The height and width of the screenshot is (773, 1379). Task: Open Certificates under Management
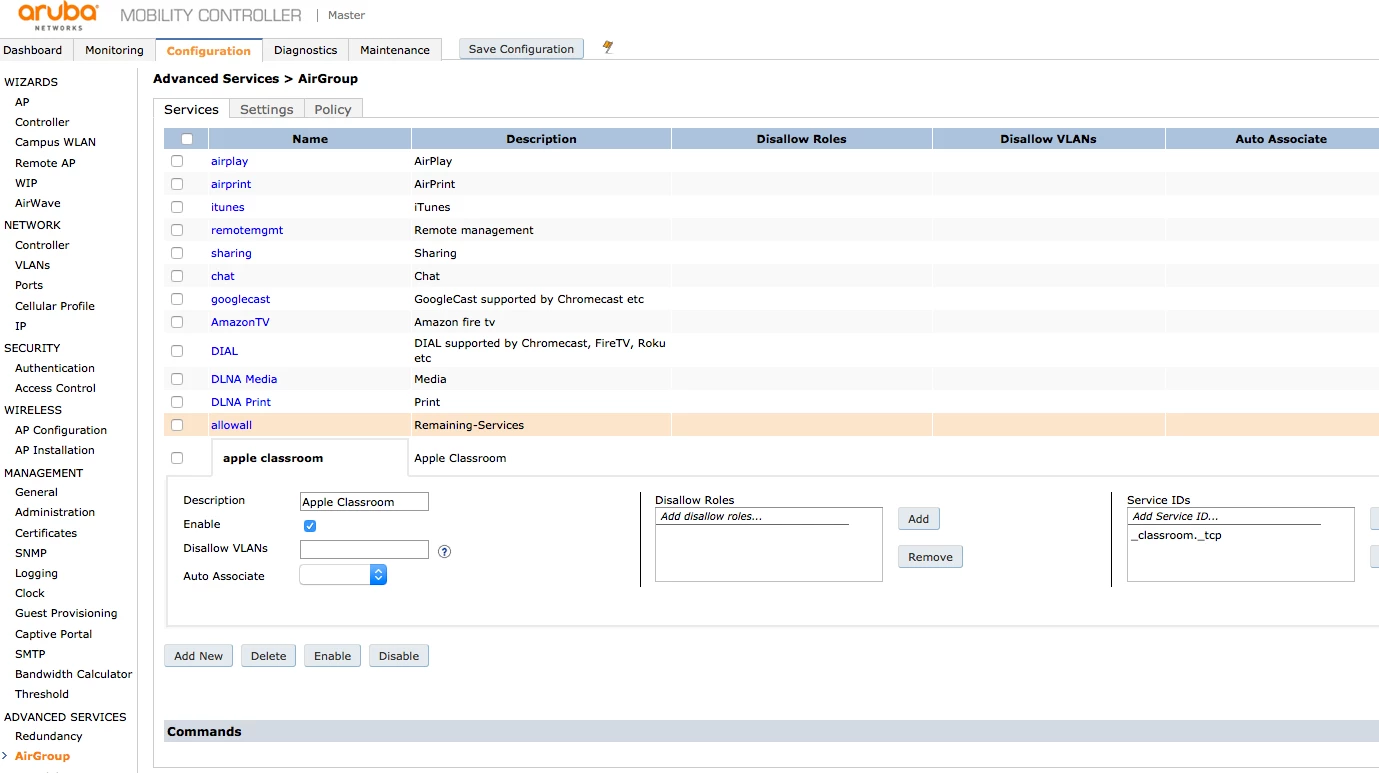(46, 533)
